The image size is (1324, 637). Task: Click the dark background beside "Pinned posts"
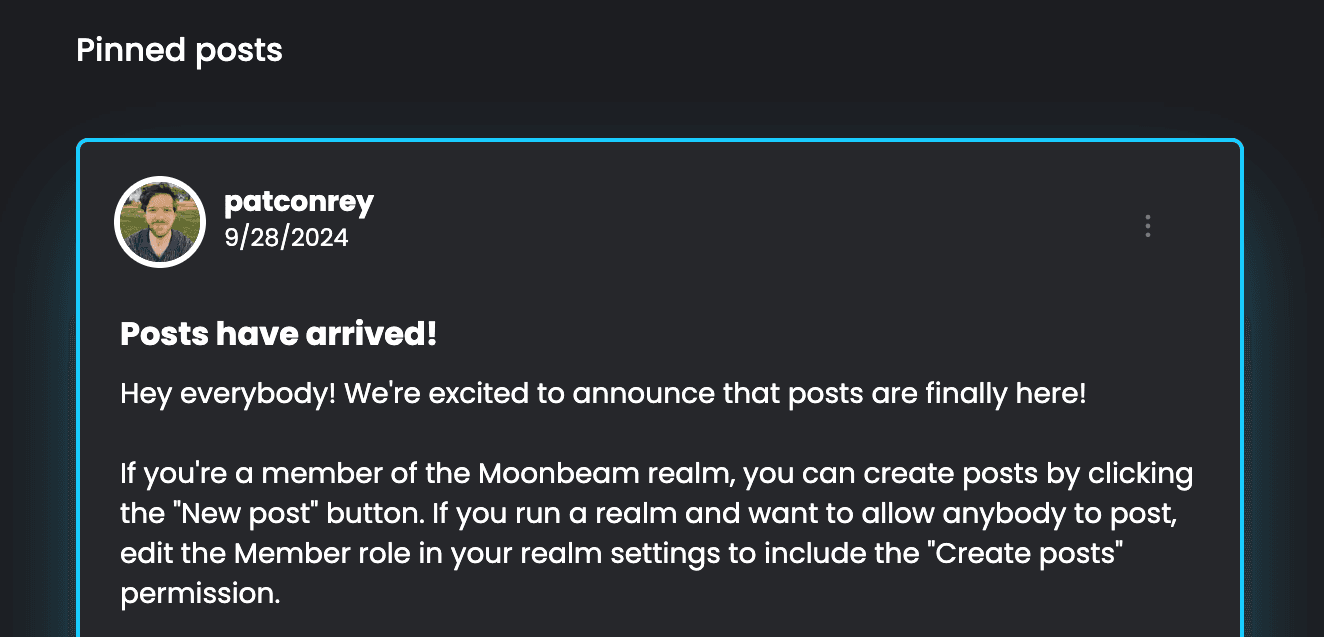point(760,49)
